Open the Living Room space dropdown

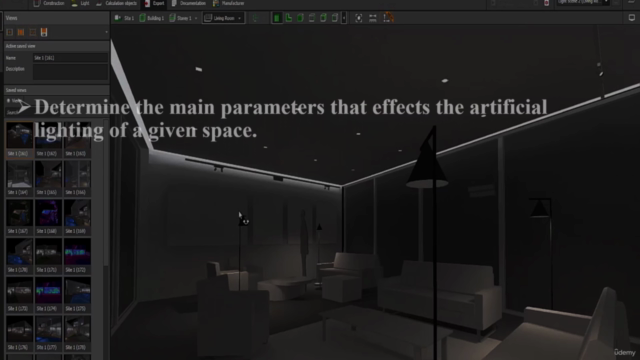click(x=223, y=18)
